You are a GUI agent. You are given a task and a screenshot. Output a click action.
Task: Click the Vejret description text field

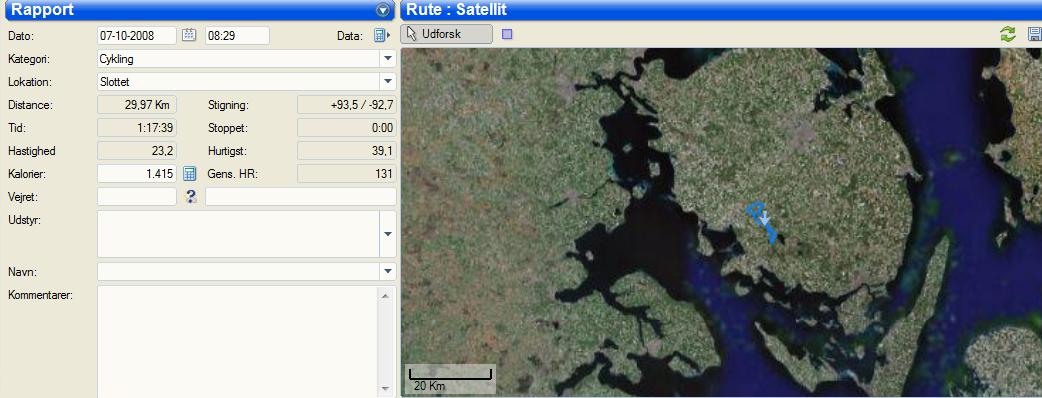tap(300, 196)
